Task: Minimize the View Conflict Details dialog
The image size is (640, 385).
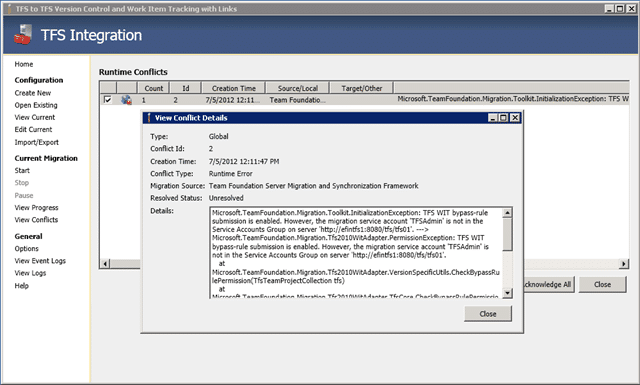Action: pos(493,118)
